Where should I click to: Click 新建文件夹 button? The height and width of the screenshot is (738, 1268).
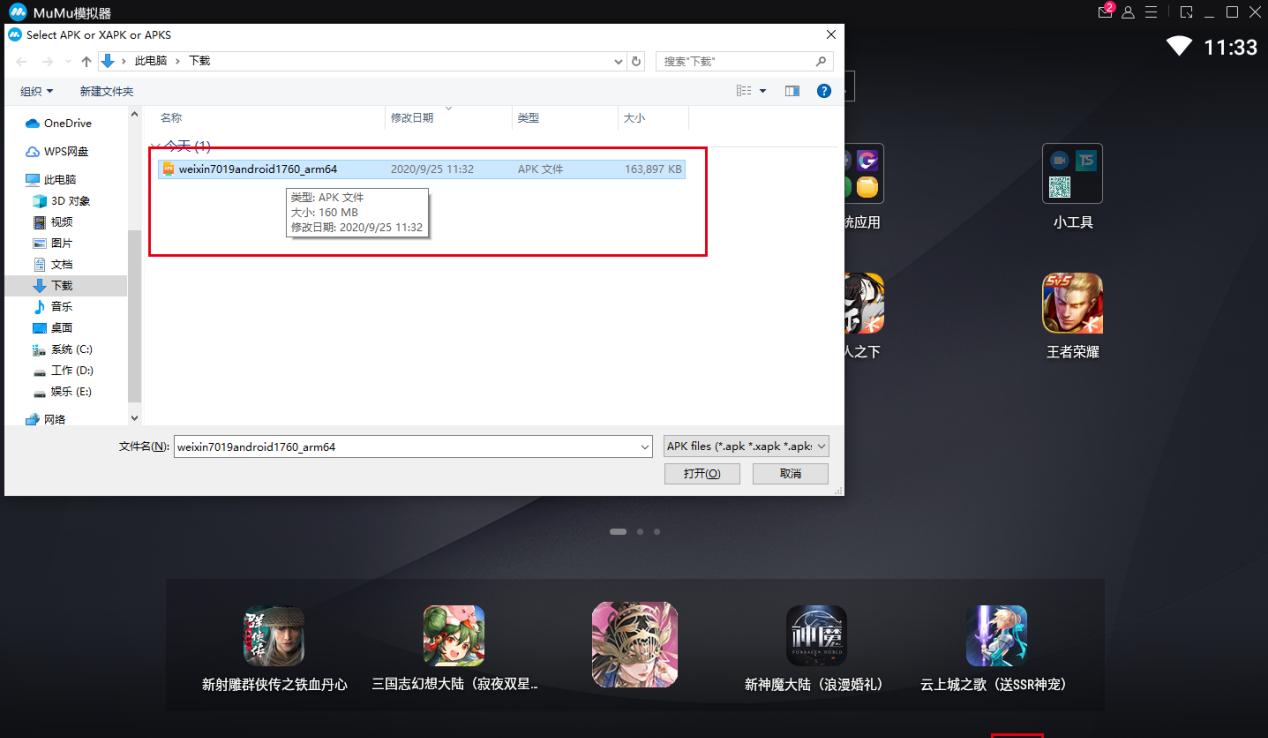tap(107, 91)
